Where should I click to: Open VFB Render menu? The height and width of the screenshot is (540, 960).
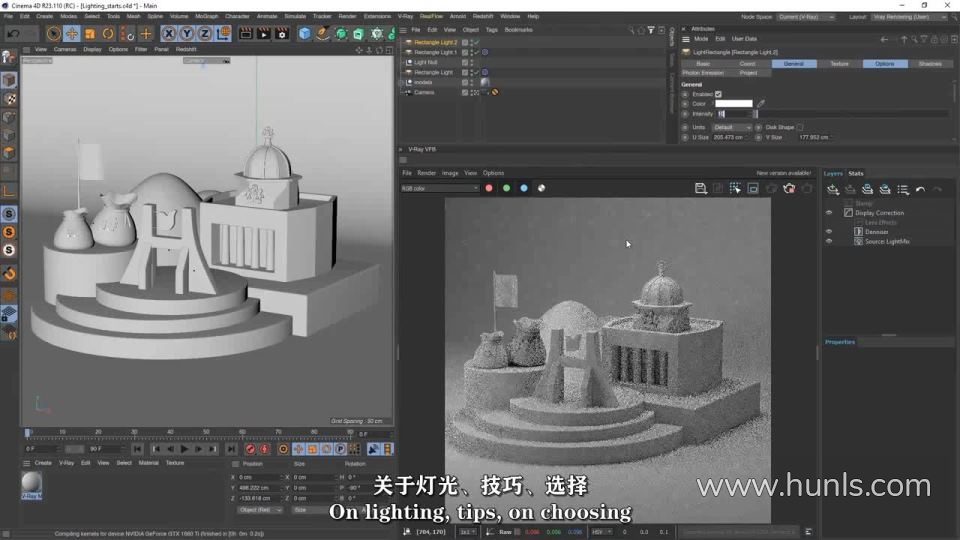(426, 173)
